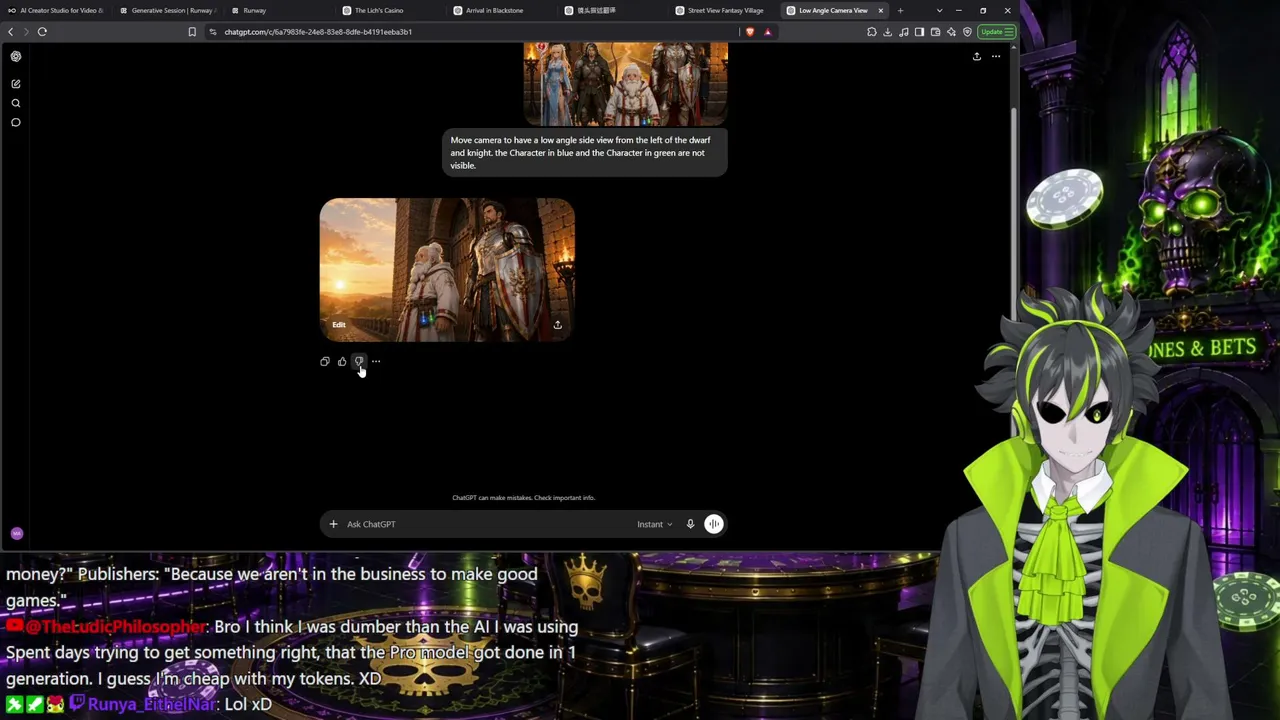Click the chatgpt.com address bar URL
This screenshot has width=1280, height=720.
click(318, 32)
